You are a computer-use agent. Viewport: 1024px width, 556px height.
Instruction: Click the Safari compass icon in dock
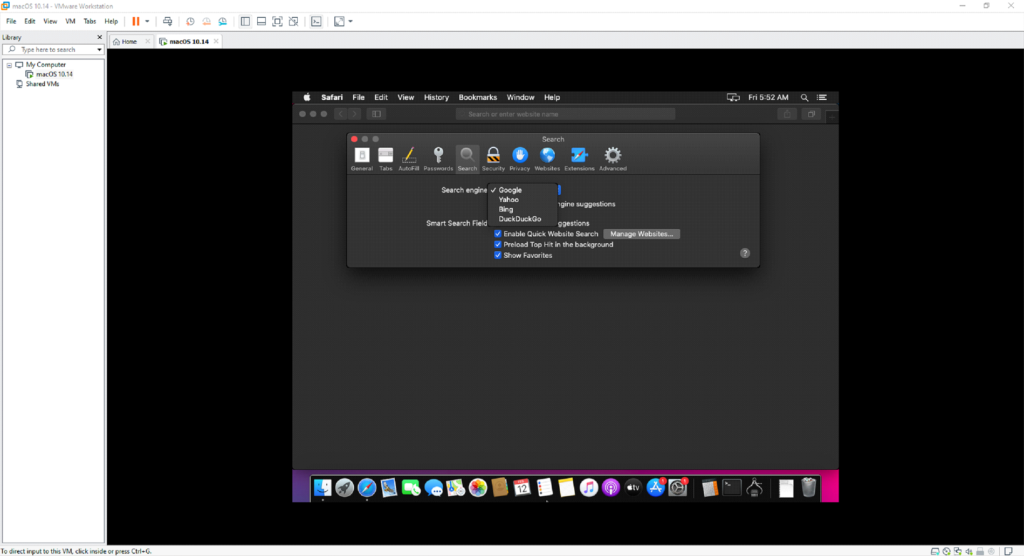tap(367, 487)
